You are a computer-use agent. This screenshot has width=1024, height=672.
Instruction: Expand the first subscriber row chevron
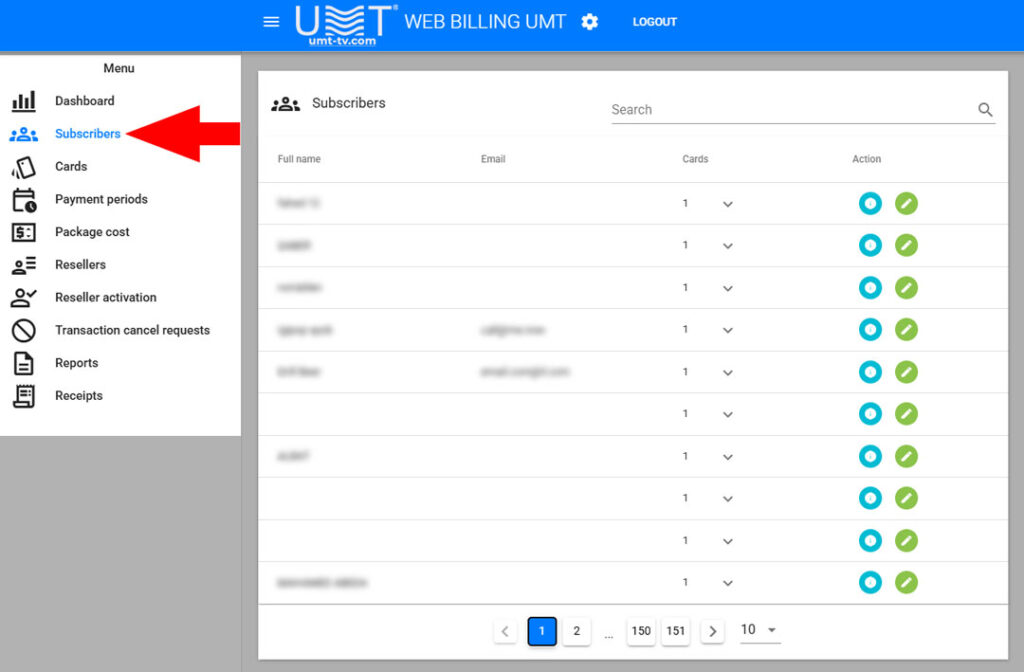[727, 203]
